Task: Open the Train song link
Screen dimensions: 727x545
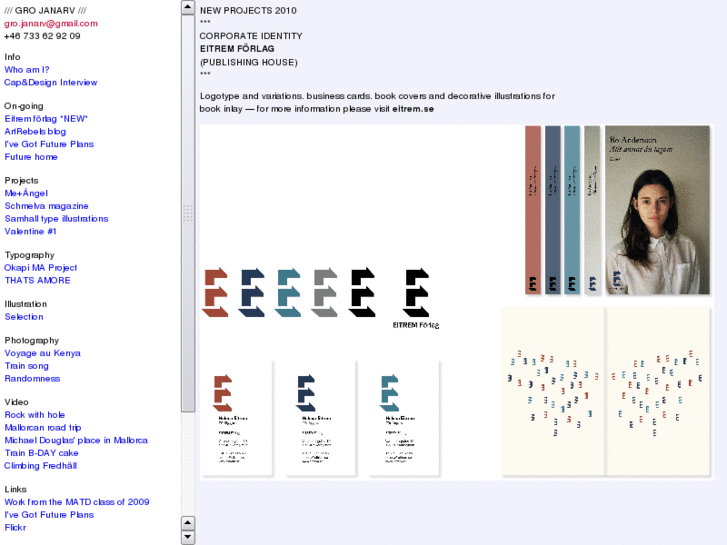Action: [27, 365]
